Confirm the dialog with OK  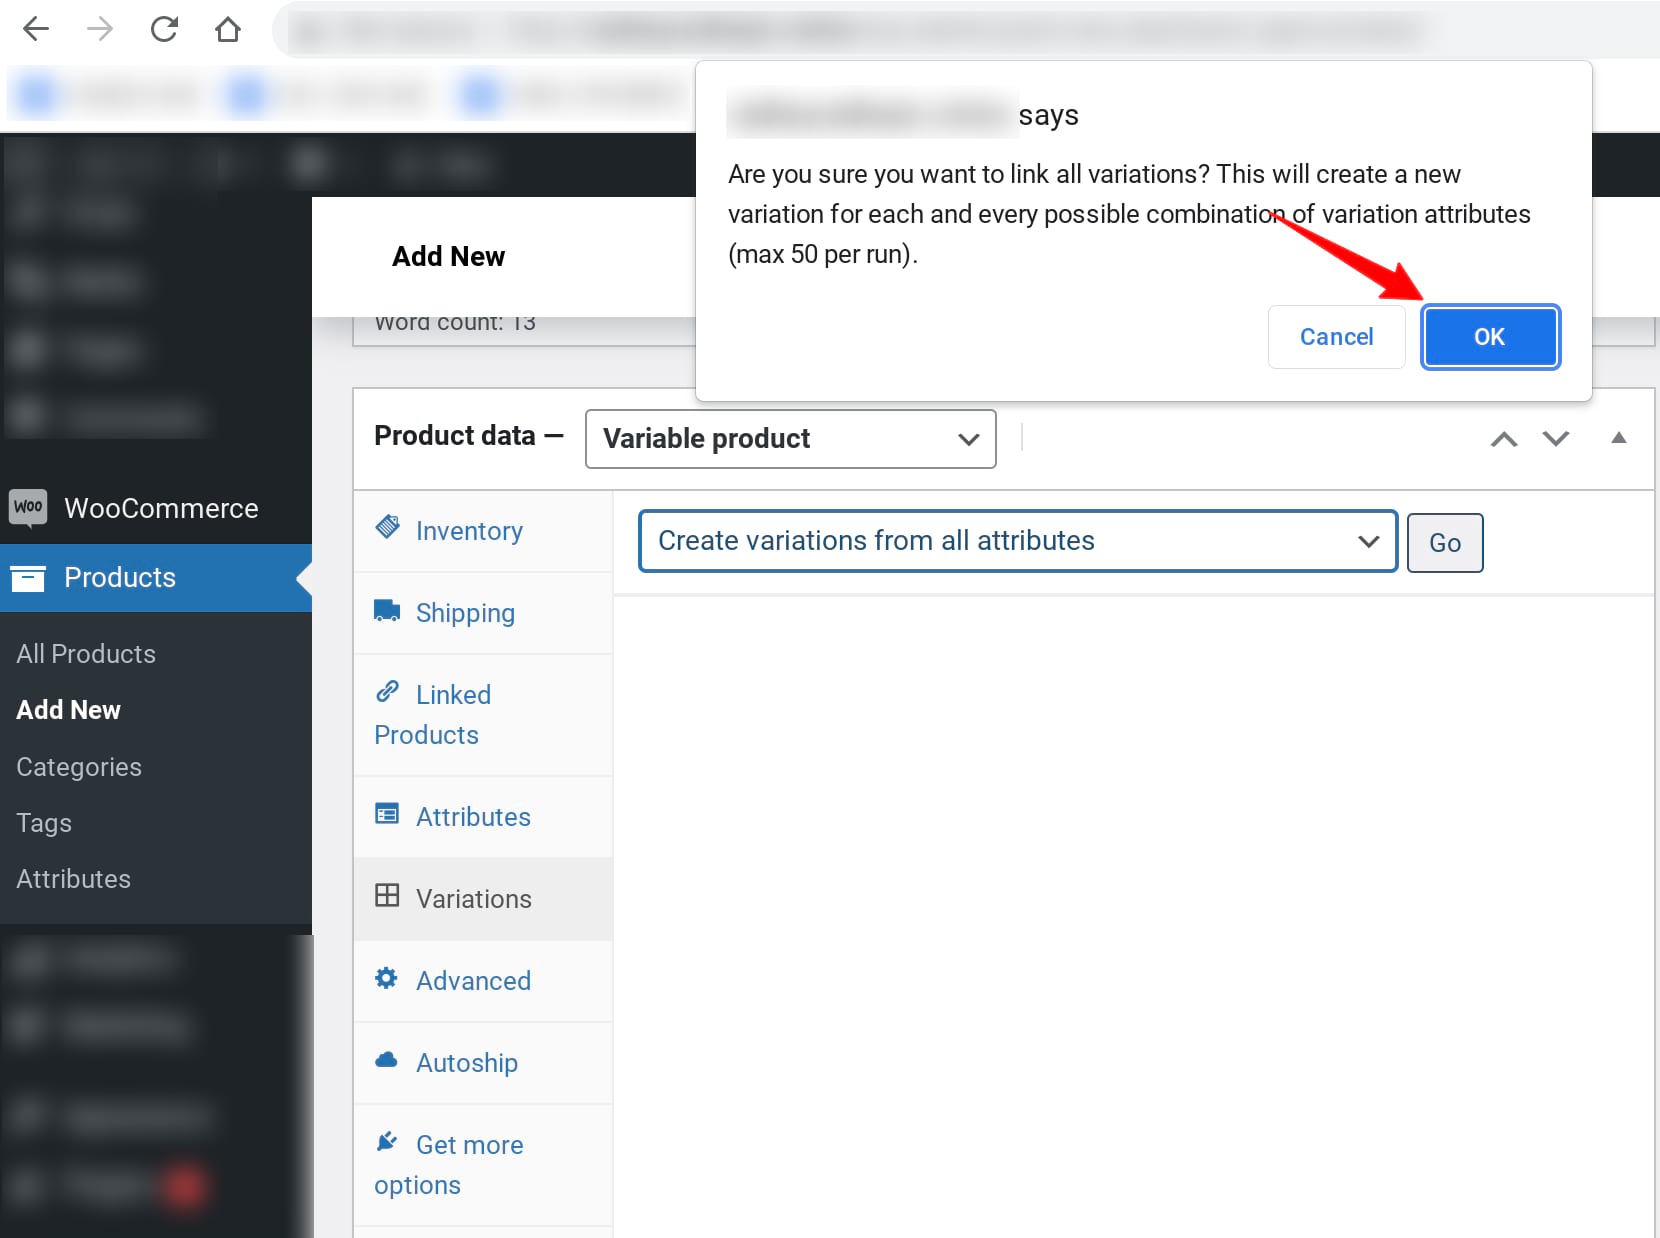tap(1489, 337)
